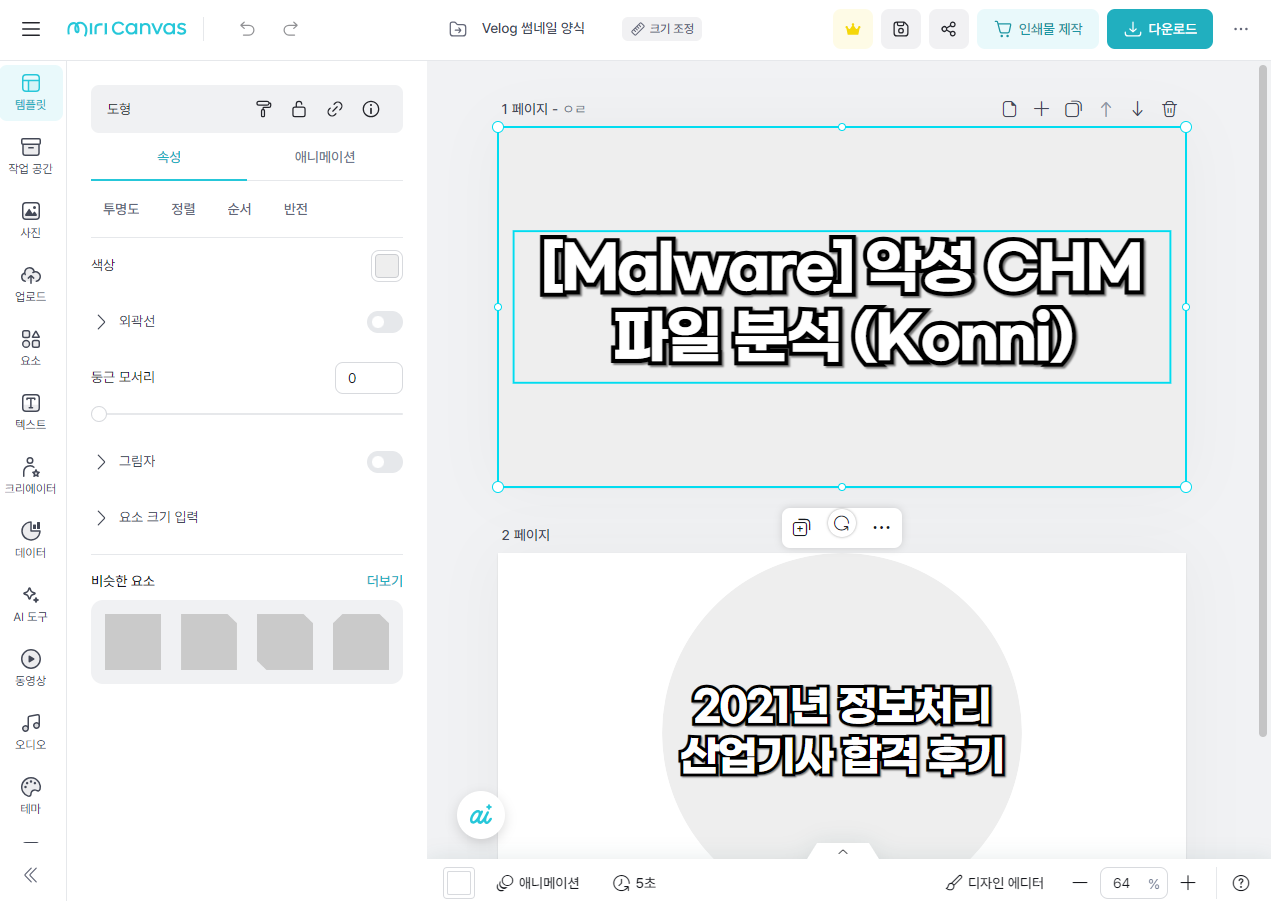This screenshot has height=901, width=1271.
Task: Enable the 외곽선 outline toggle
Action: point(384,321)
